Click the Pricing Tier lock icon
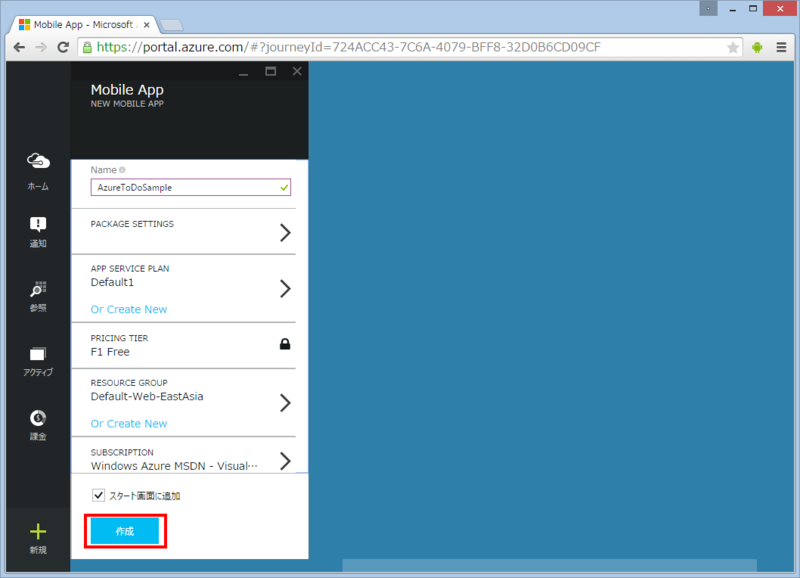800x578 pixels. tap(285, 344)
